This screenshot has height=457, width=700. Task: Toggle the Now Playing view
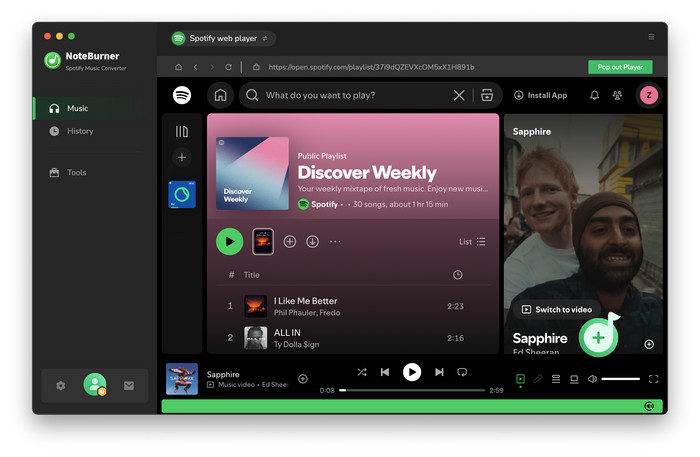[x=520, y=379]
